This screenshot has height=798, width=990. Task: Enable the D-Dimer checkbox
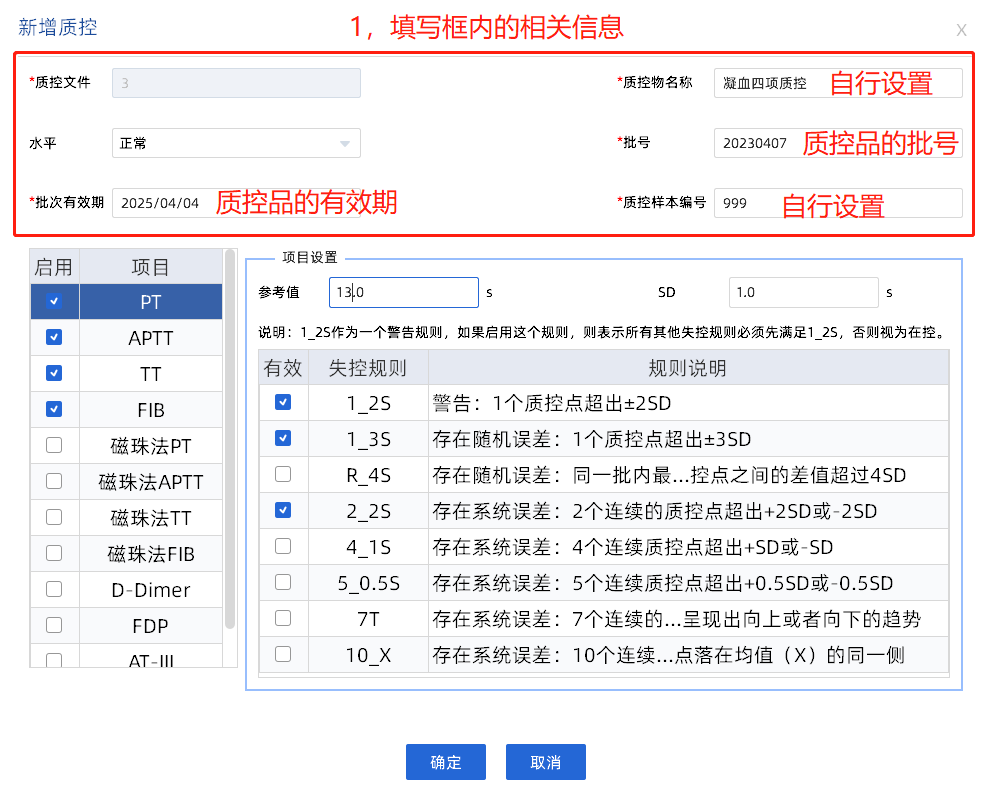coord(54,589)
